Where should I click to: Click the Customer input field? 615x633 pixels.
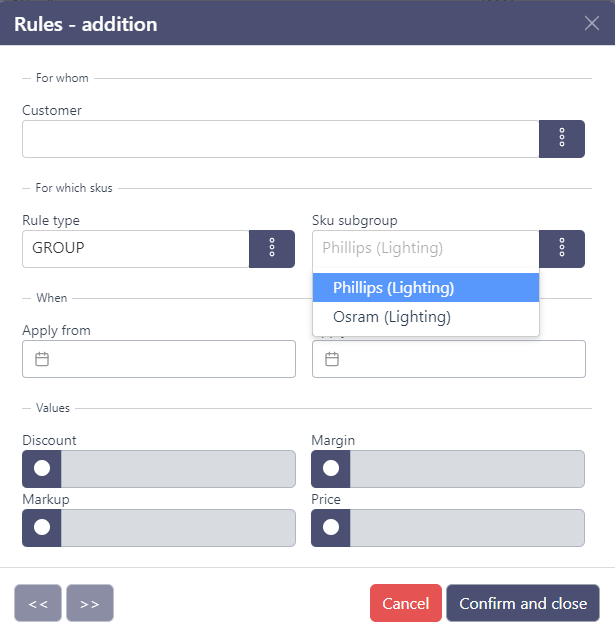point(280,139)
